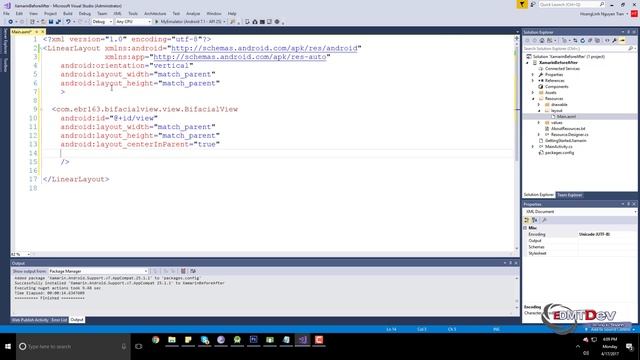Click the Quick Launch search box
This screenshot has width=640, height=360.
pyautogui.click(x=571, y=4)
